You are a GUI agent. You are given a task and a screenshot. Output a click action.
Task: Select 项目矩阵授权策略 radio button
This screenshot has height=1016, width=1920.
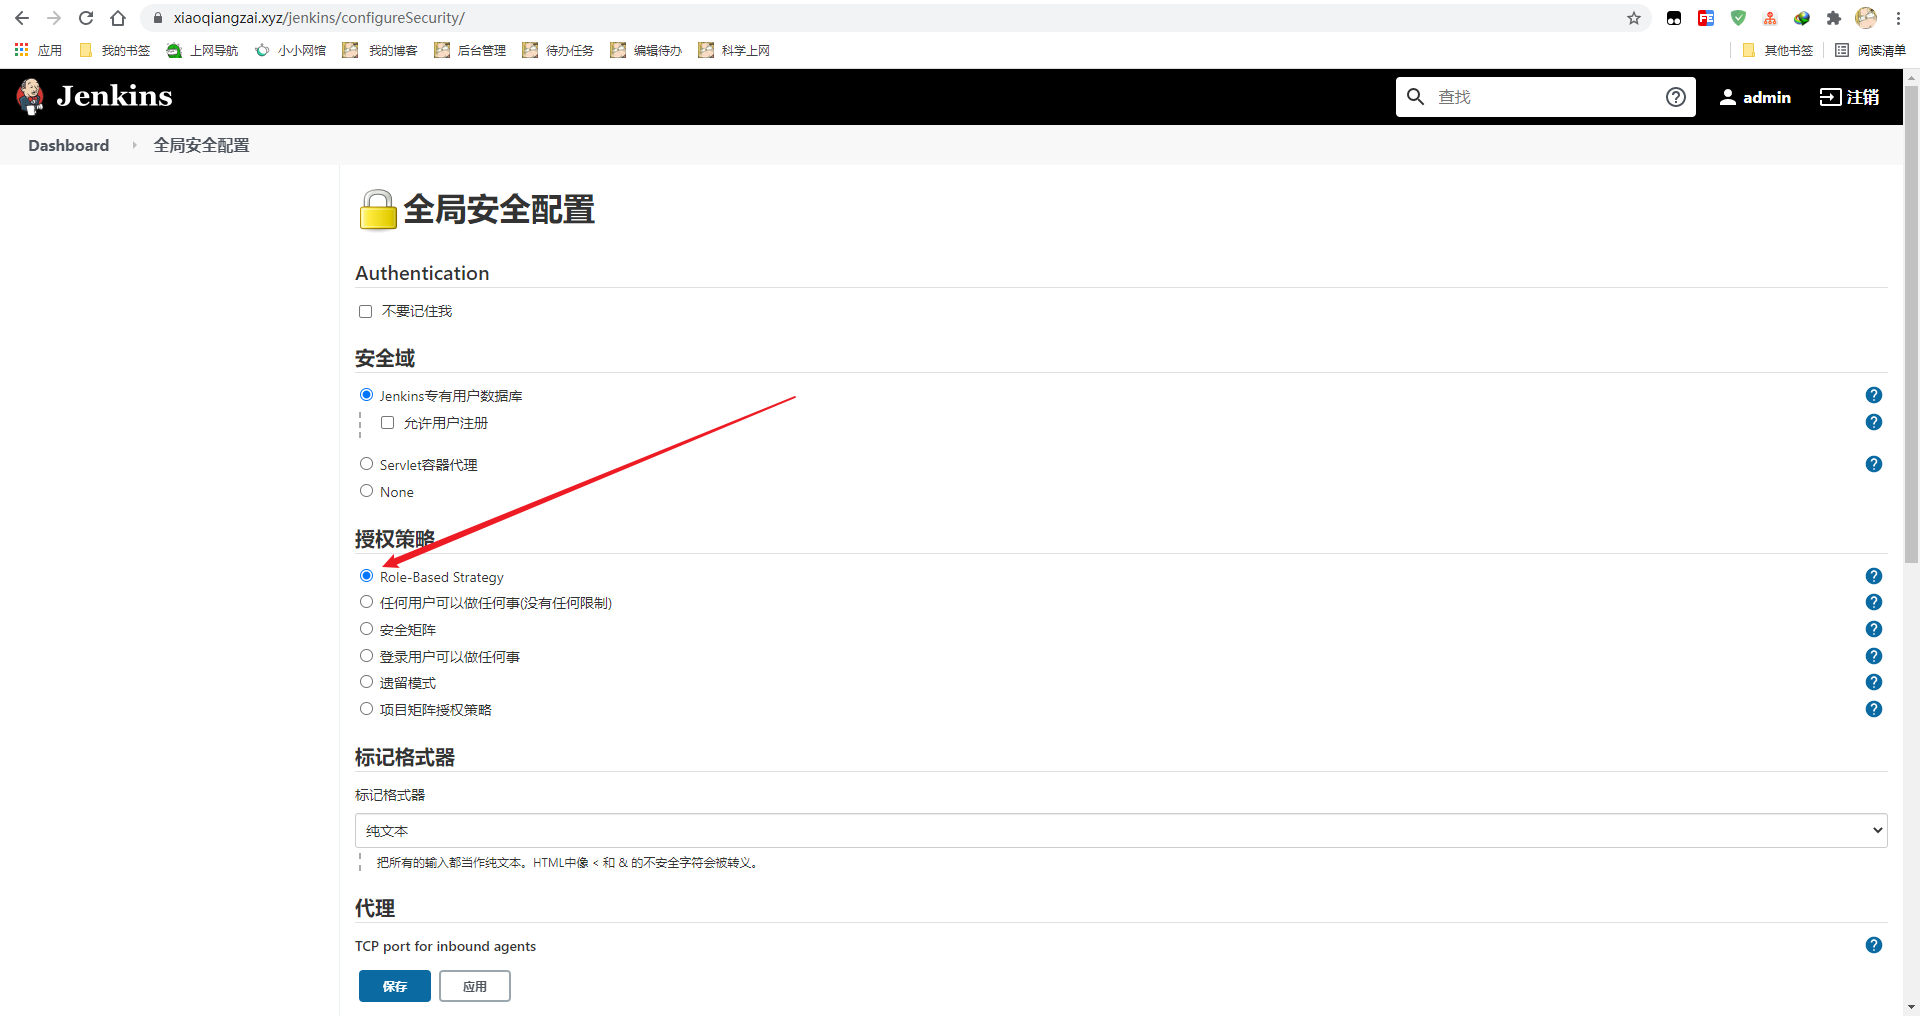(366, 709)
